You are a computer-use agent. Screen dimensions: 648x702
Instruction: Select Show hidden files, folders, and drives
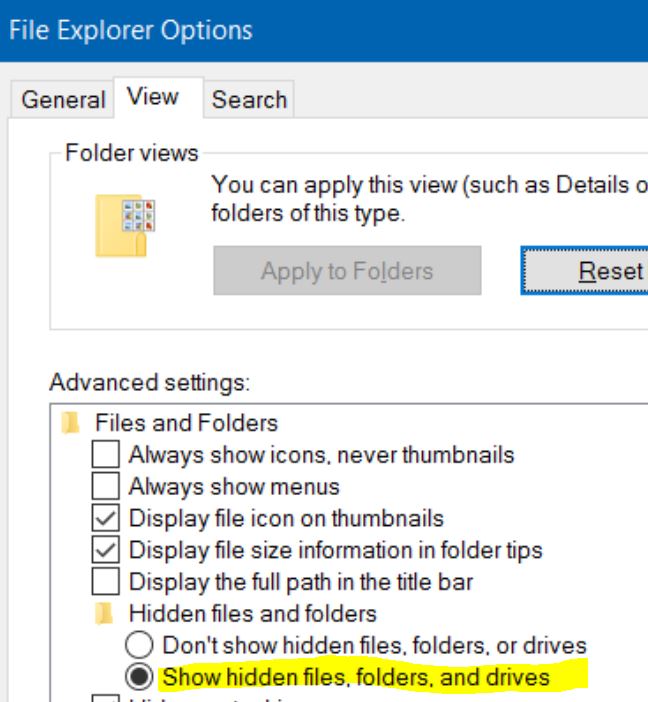pos(139,676)
